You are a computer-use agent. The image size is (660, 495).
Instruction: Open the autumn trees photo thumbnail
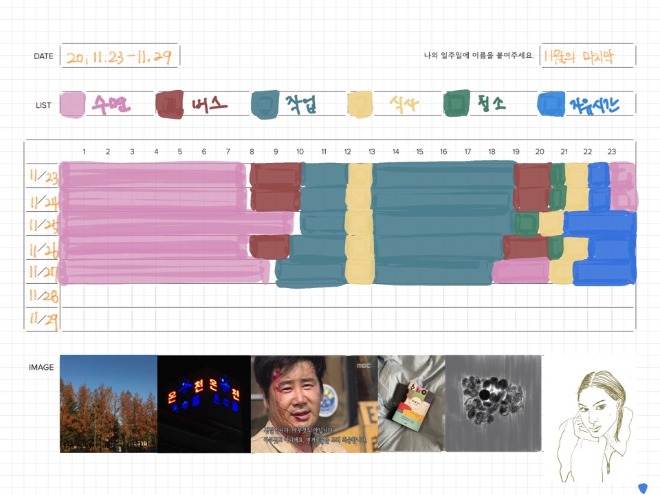point(109,404)
